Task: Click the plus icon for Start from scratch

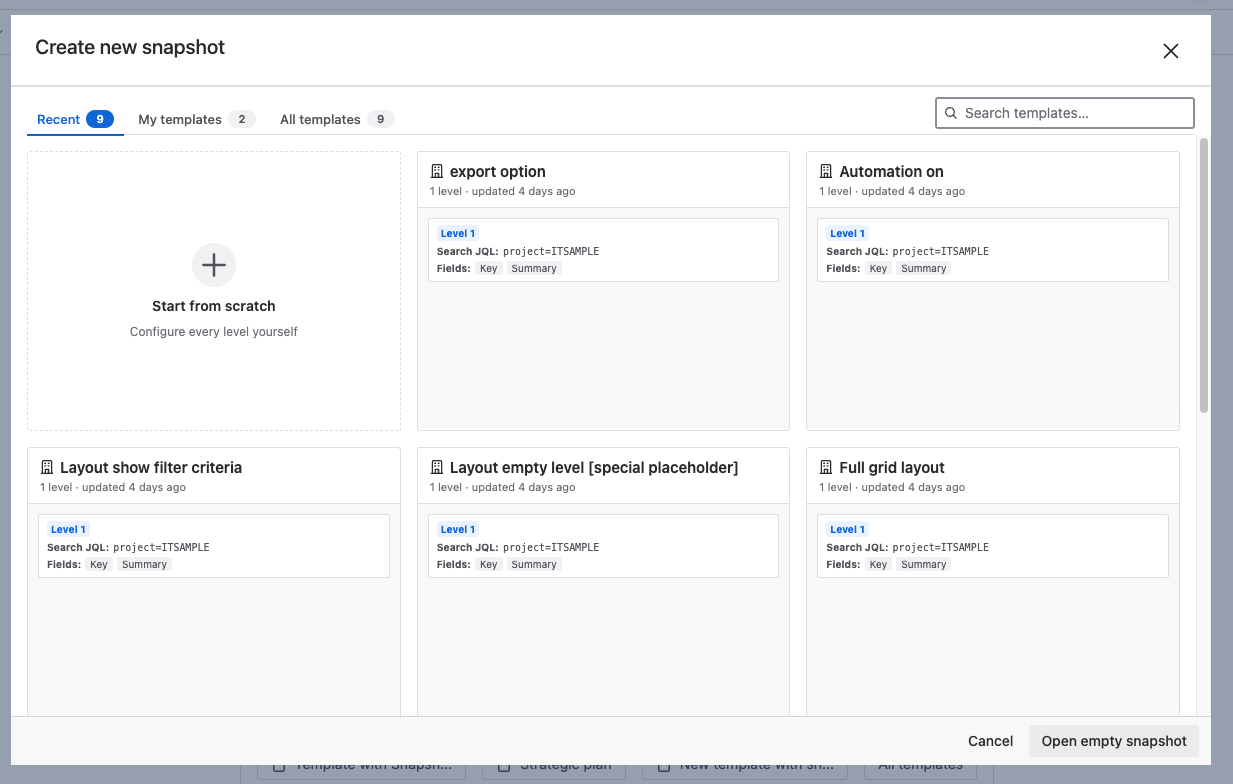Action: click(214, 265)
